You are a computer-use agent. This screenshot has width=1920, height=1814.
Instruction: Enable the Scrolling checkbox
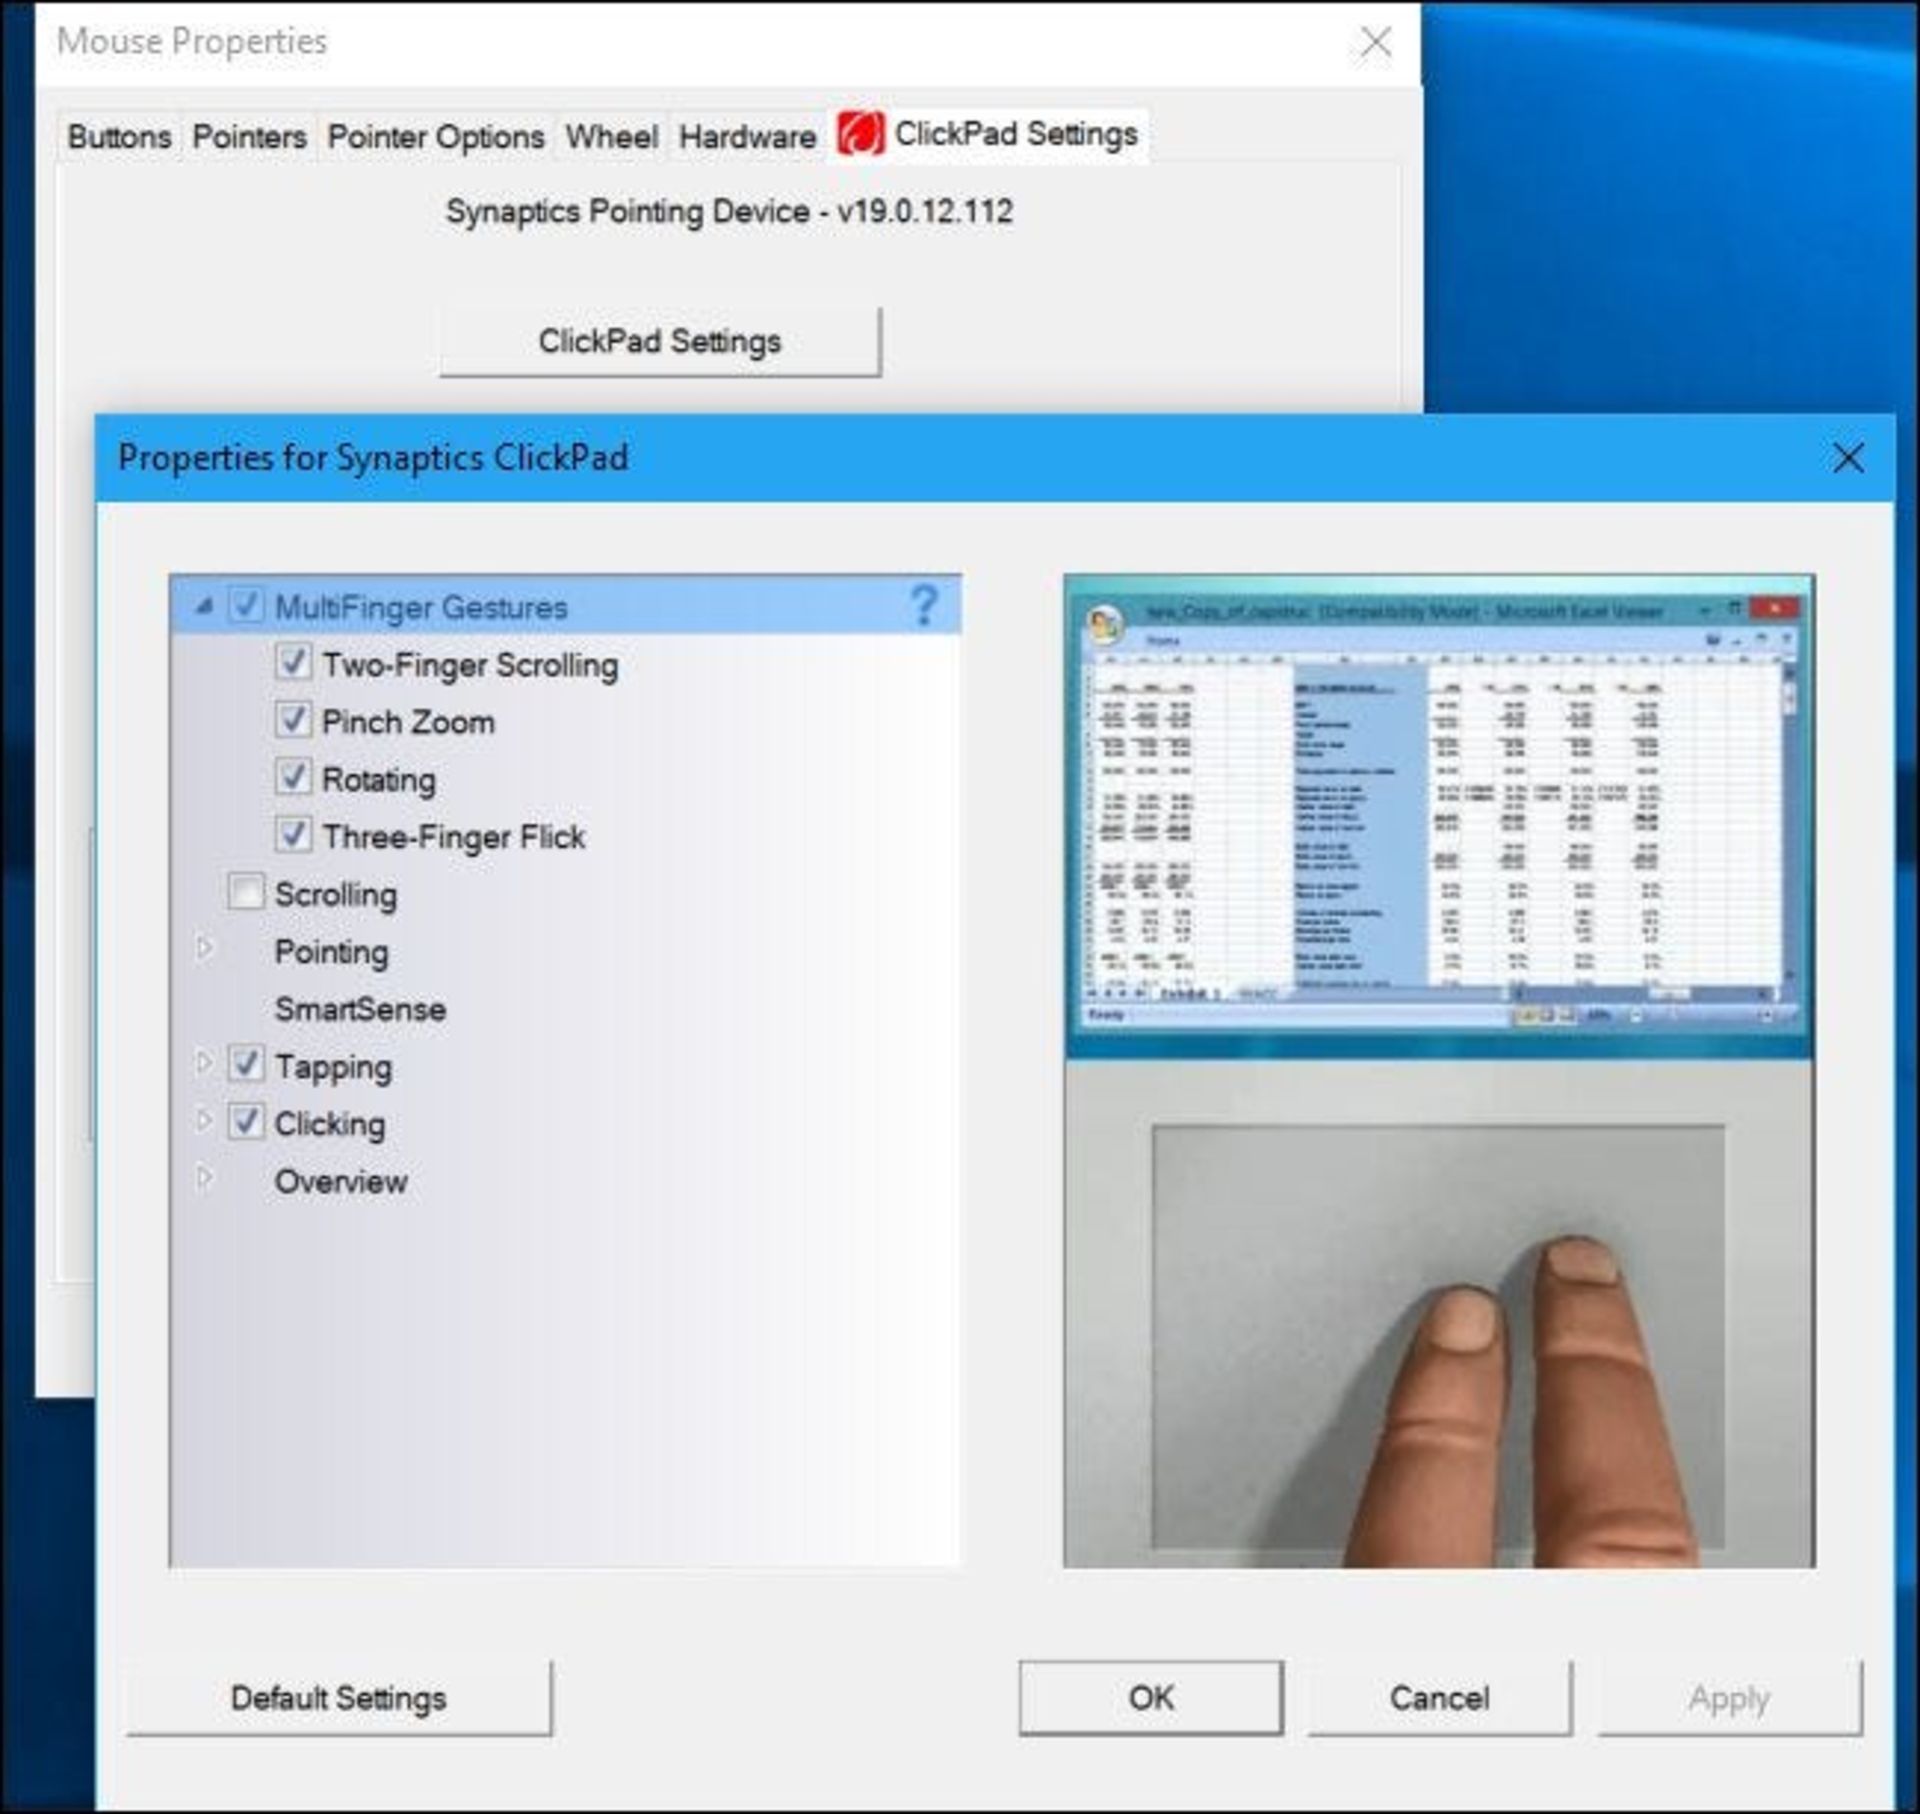(x=246, y=892)
